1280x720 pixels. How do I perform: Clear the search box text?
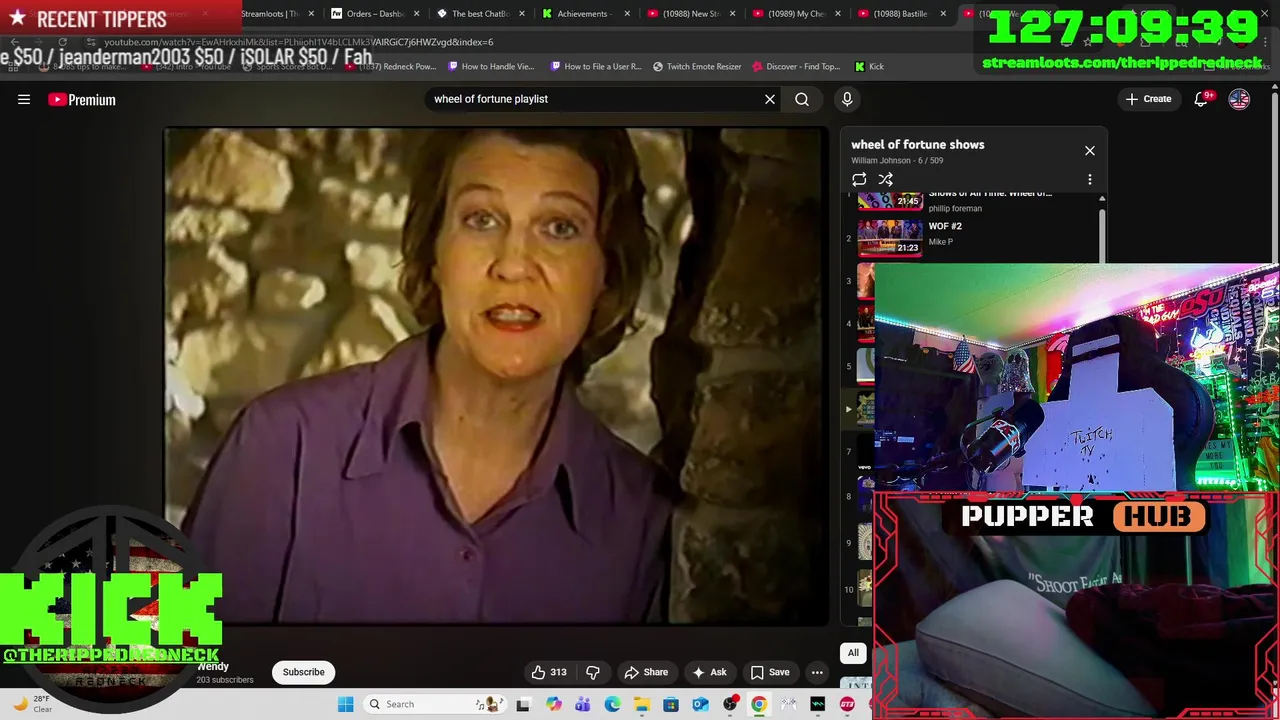[x=770, y=99]
